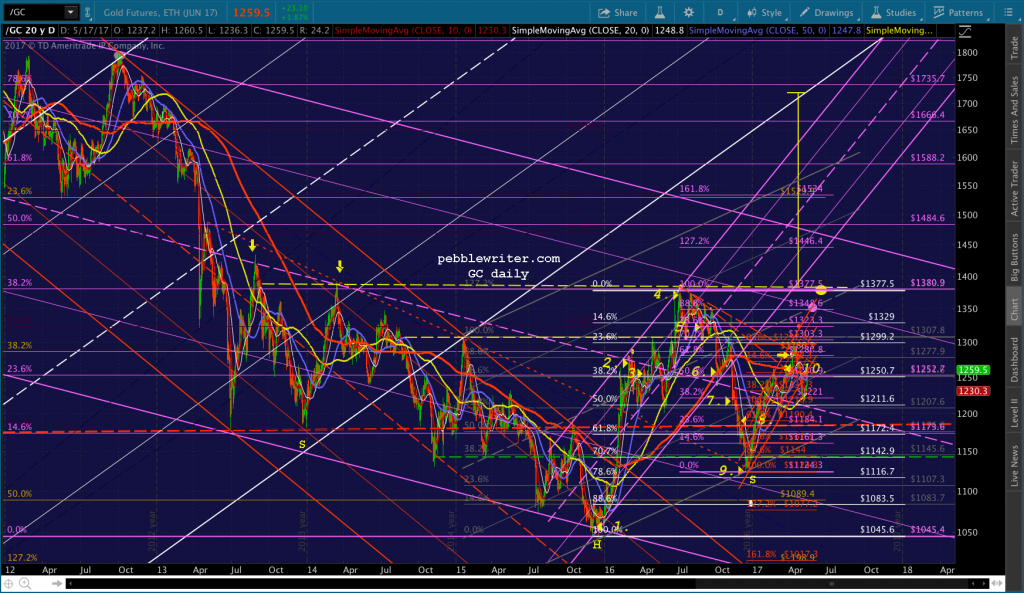
Task: Click the yellow dot marker at $1377.5
Action: click(821, 289)
